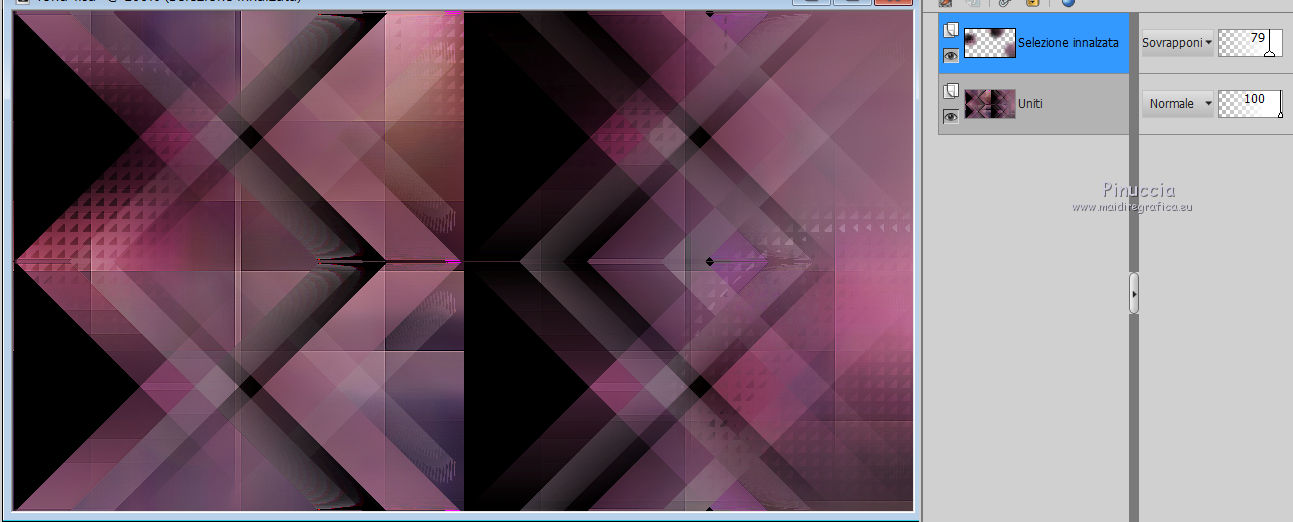1293x522 pixels.
Task: Select the Selezione innalzata layer thumbnail
Action: (x=990, y=43)
